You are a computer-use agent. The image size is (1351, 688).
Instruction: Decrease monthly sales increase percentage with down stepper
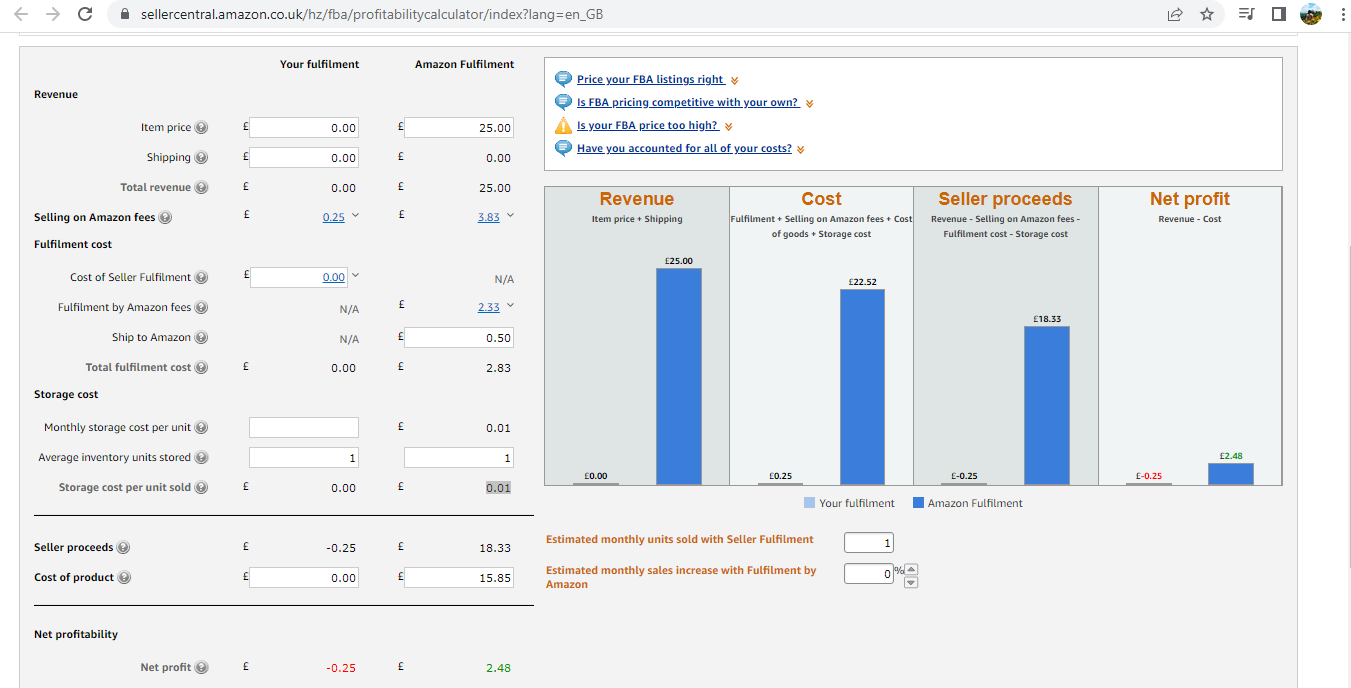910,582
